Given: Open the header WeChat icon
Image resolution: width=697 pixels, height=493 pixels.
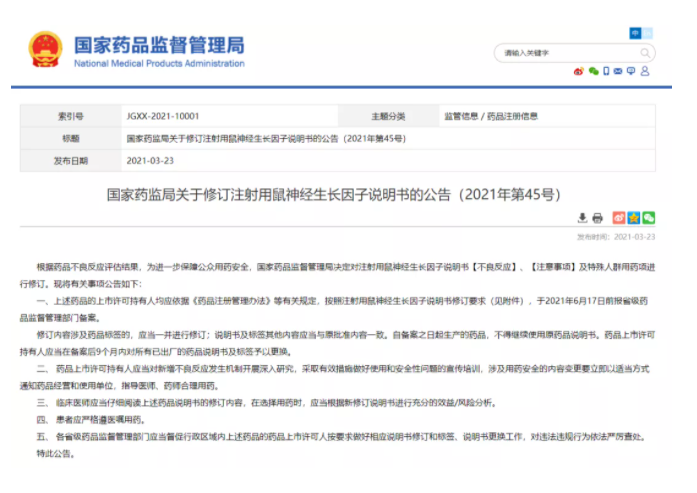Looking at the screenshot, I should point(593,71).
